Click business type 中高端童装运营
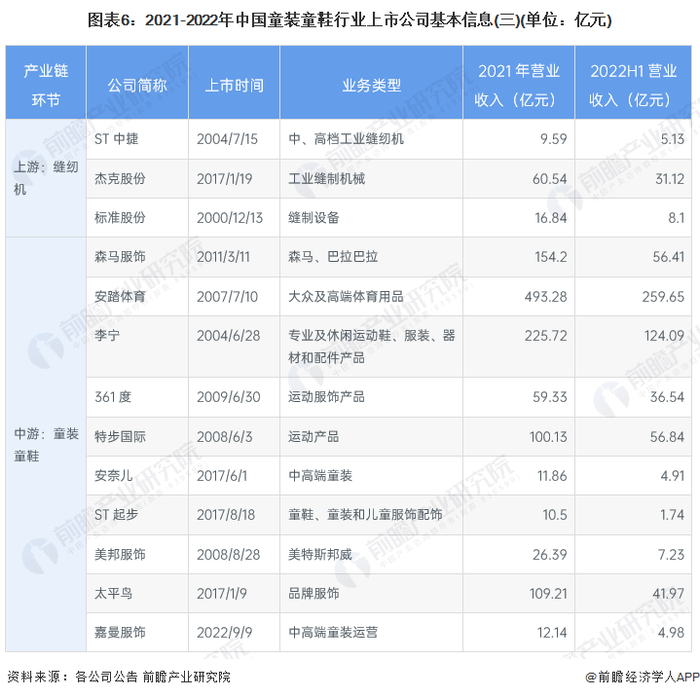700x697 pixels. point(333,632)
